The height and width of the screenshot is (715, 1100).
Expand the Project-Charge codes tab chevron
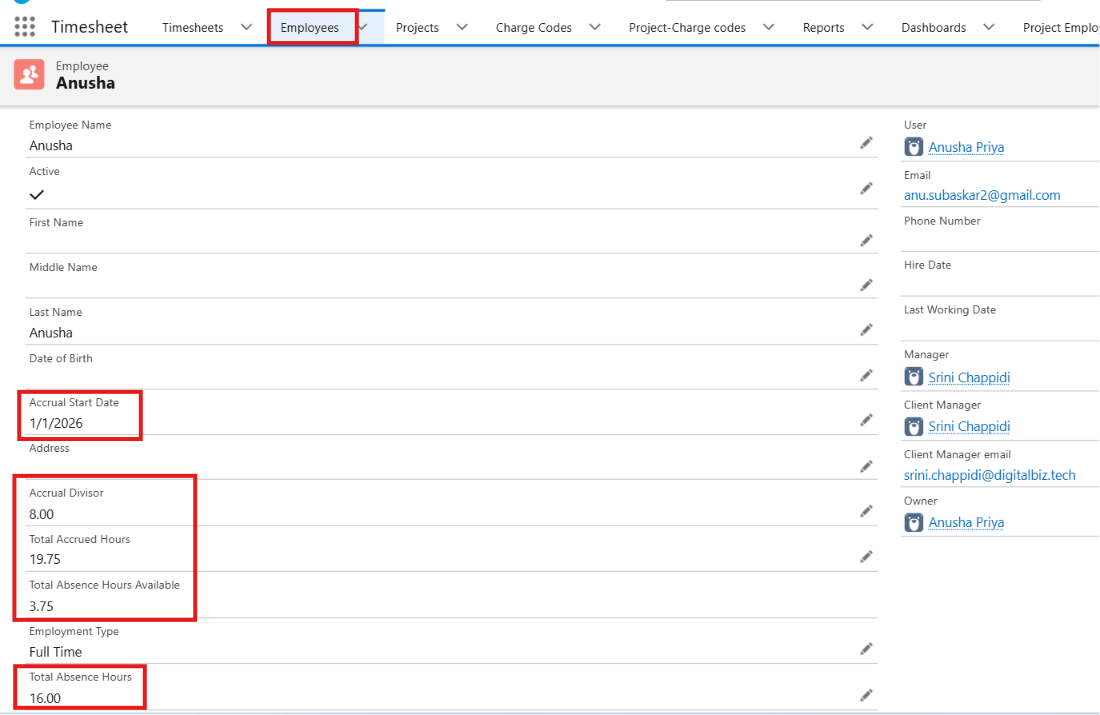769,27
